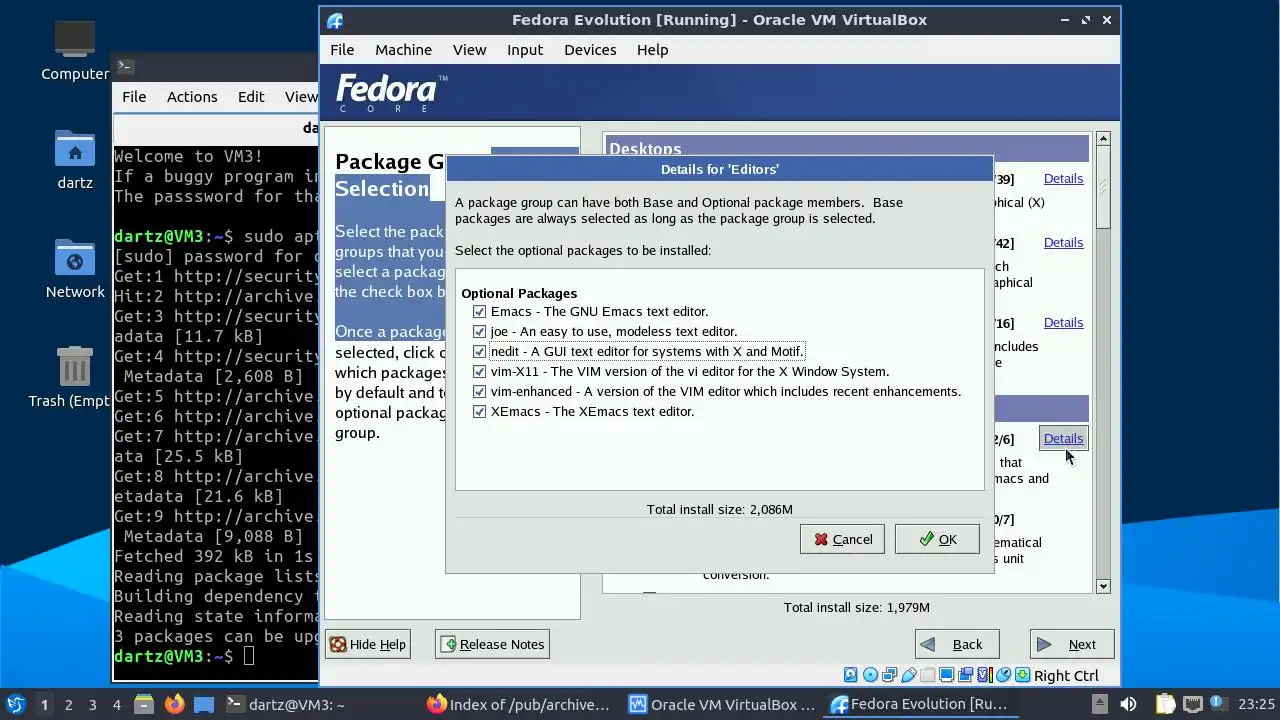Image resolution: width=1280 pixels, height=720 pixels.
Task: Click the shared folders status icon
Action: pos(928,675)
